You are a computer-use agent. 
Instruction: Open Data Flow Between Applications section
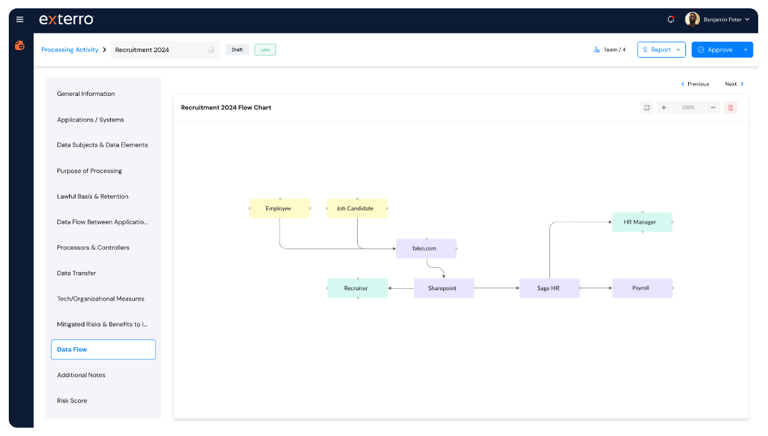click(103, 222)
